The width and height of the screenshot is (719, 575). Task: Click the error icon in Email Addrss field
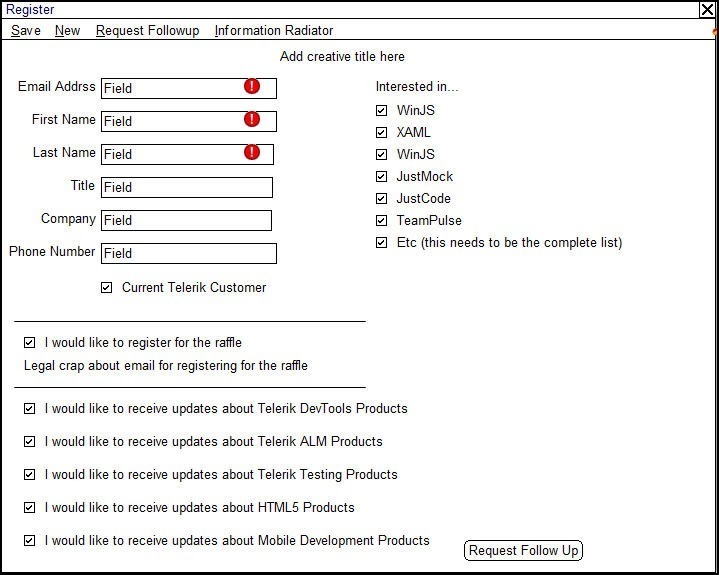(252, 86)
